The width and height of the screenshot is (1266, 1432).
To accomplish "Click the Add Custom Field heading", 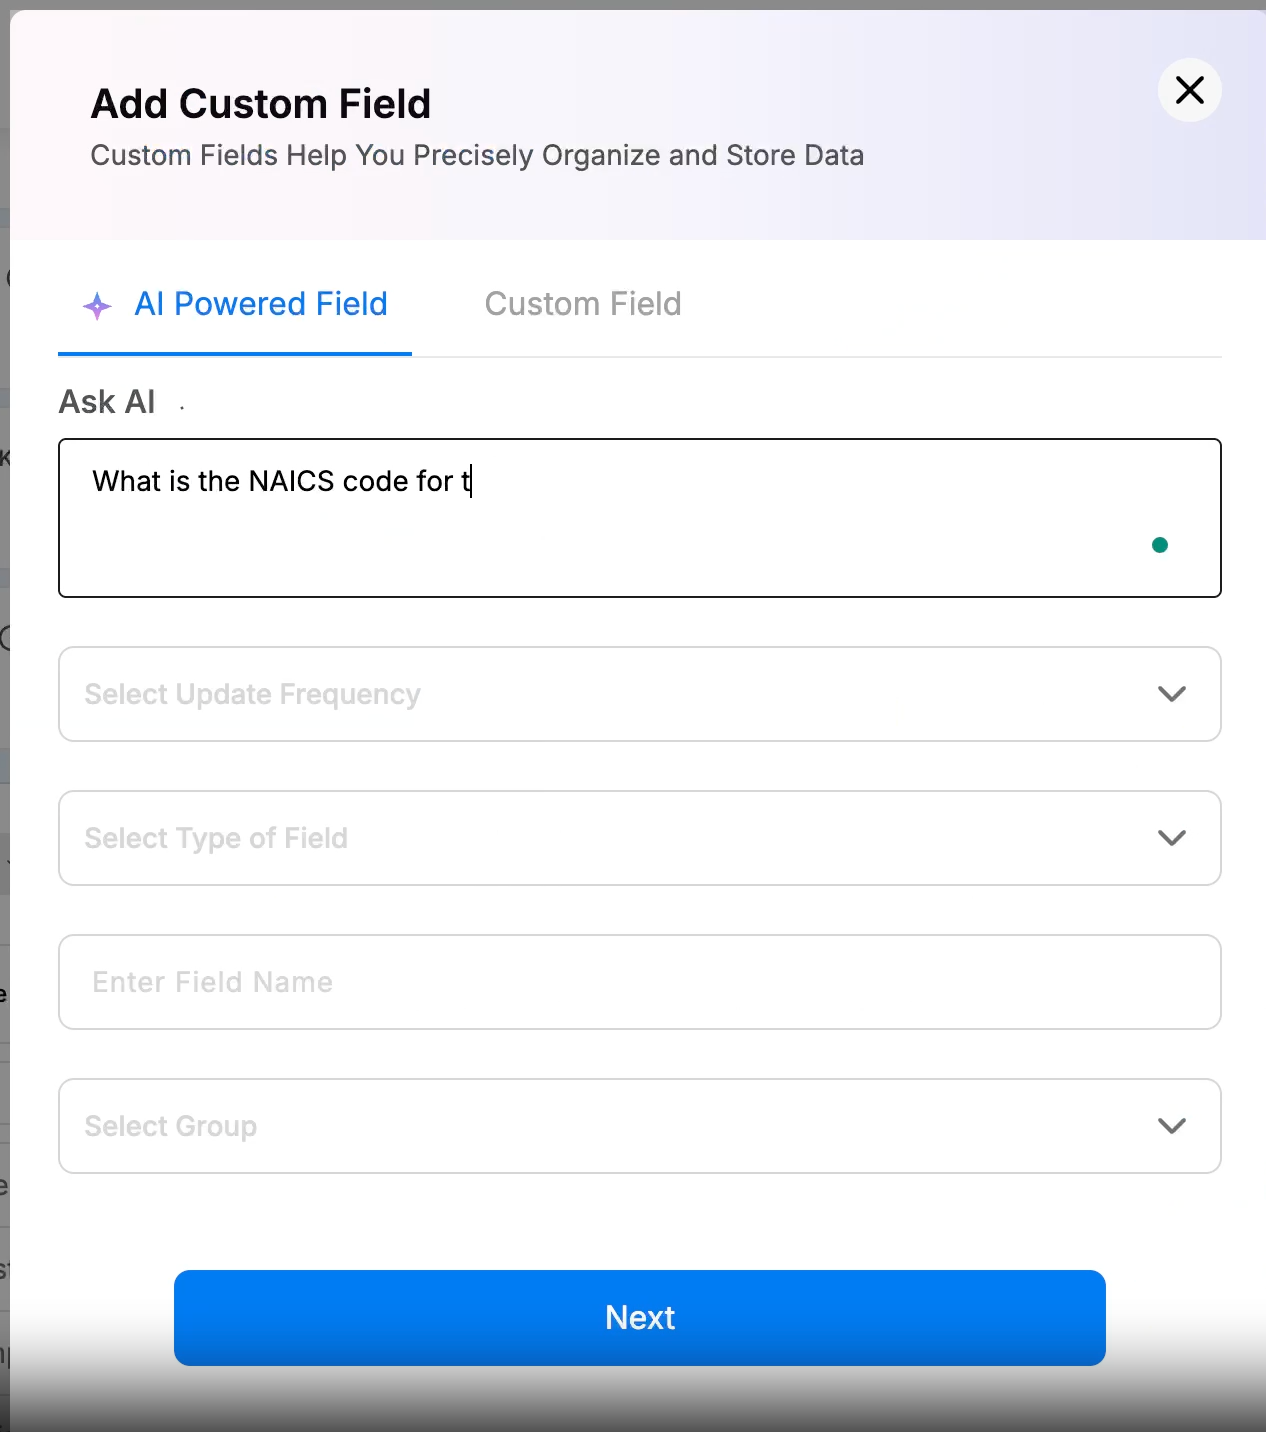I will tap(261, 104).
